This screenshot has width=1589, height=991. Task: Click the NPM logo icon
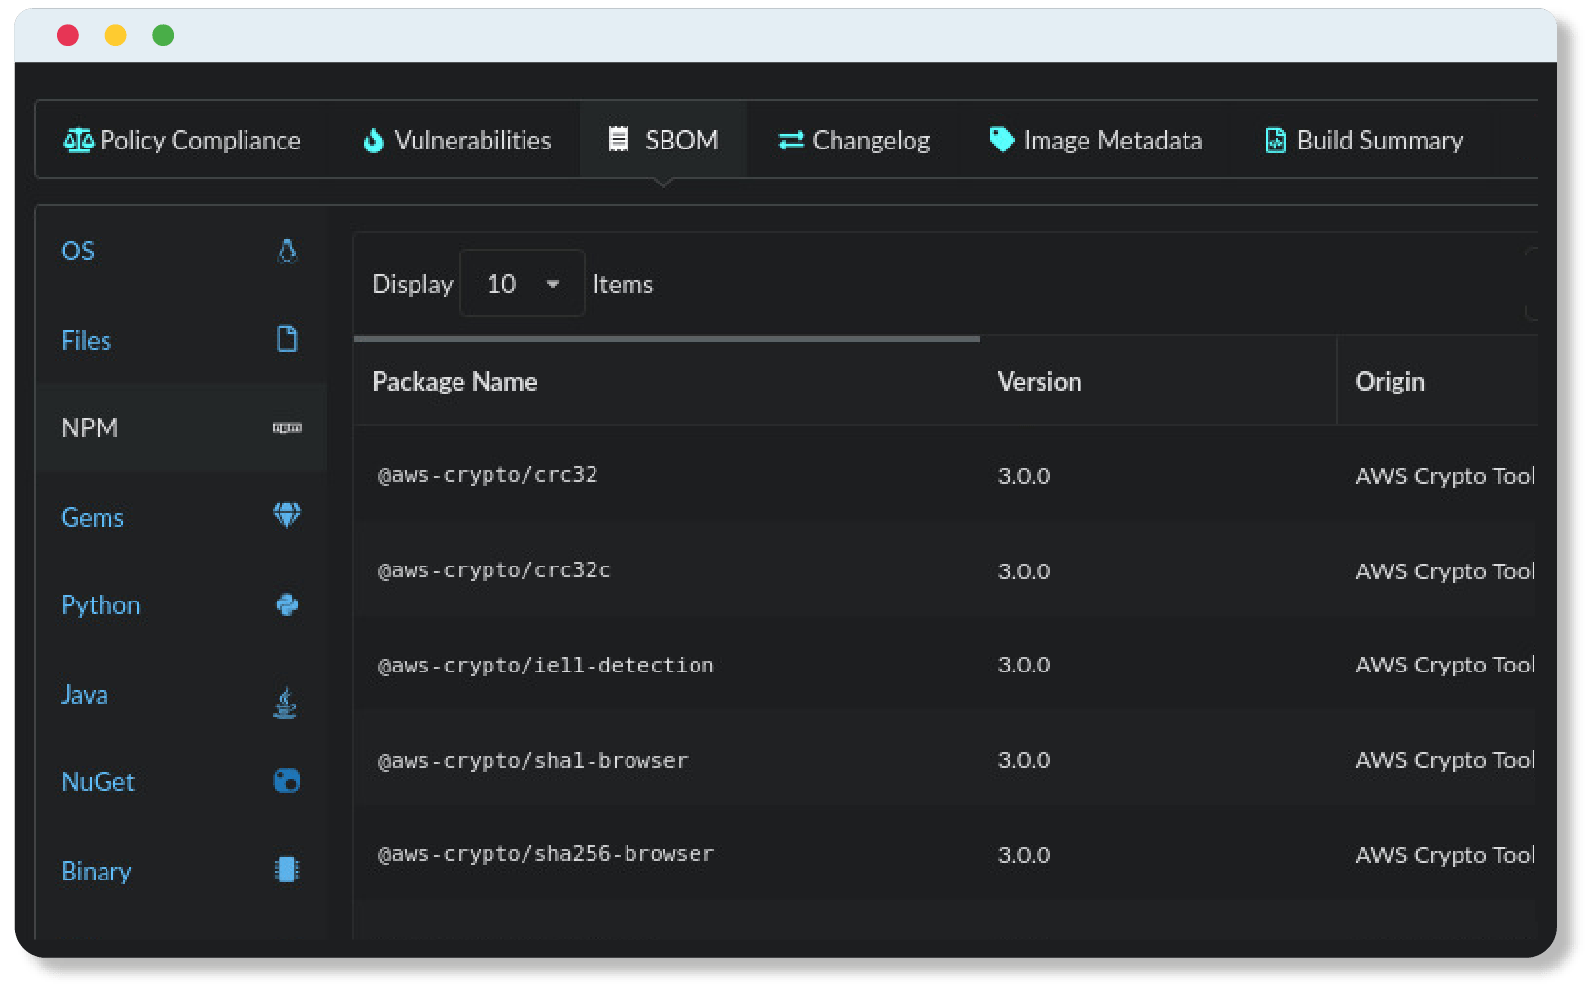(x=287, y=428)
